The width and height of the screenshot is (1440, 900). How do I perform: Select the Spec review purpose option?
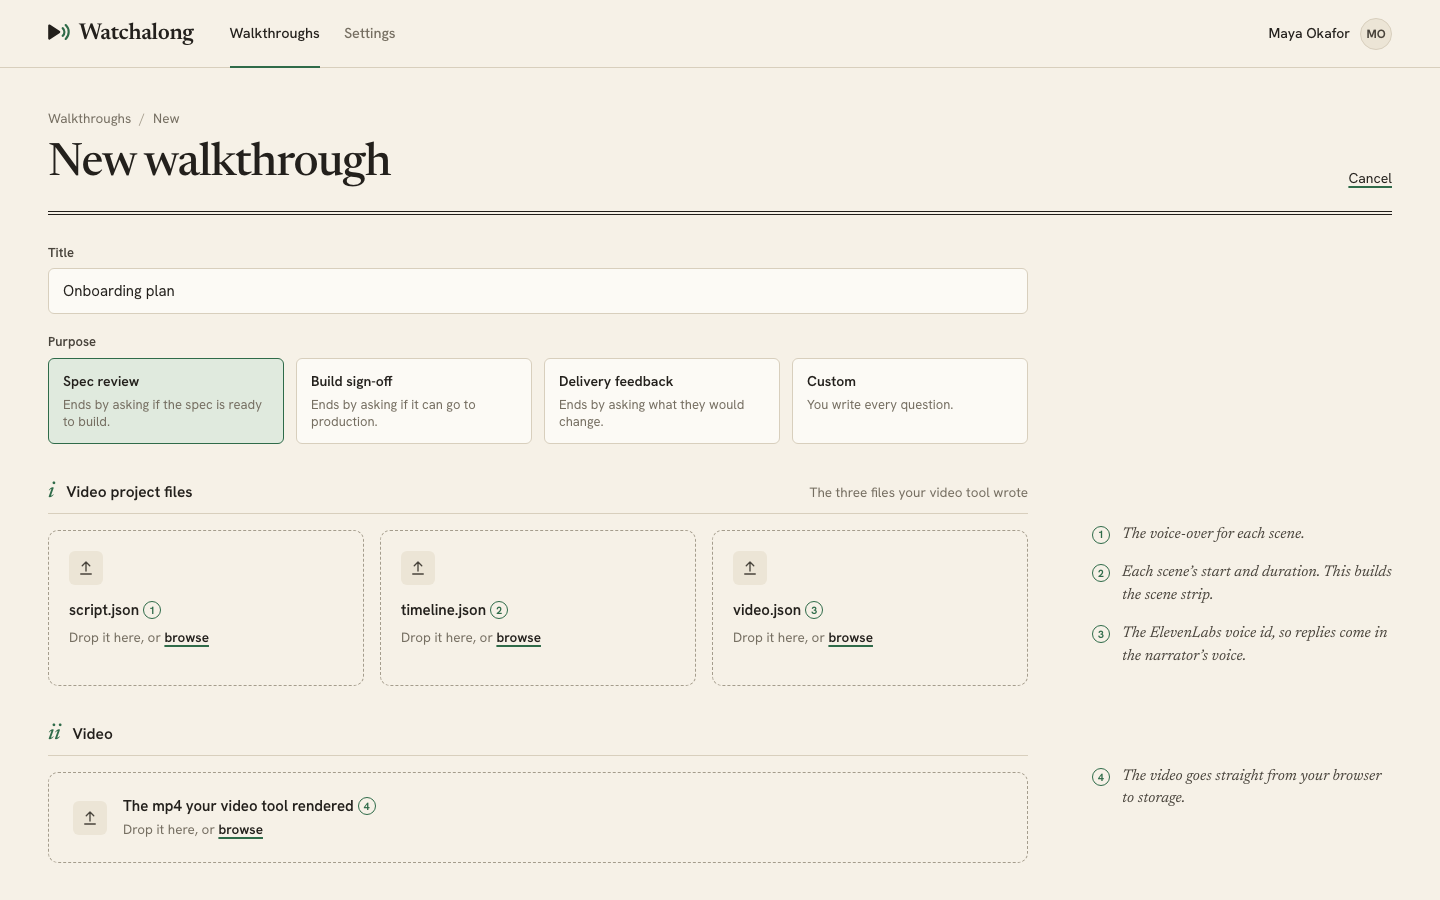click(x=166, y=401)
